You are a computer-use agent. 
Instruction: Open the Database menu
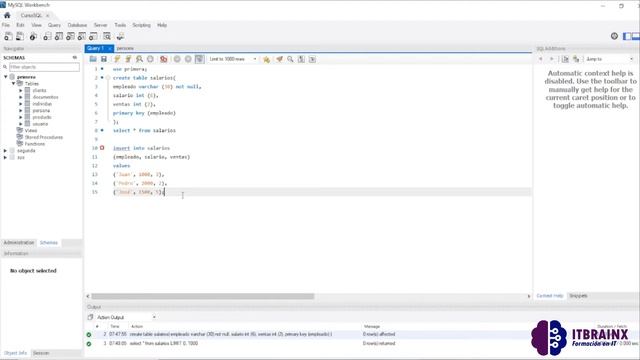(x=77, y=25)
